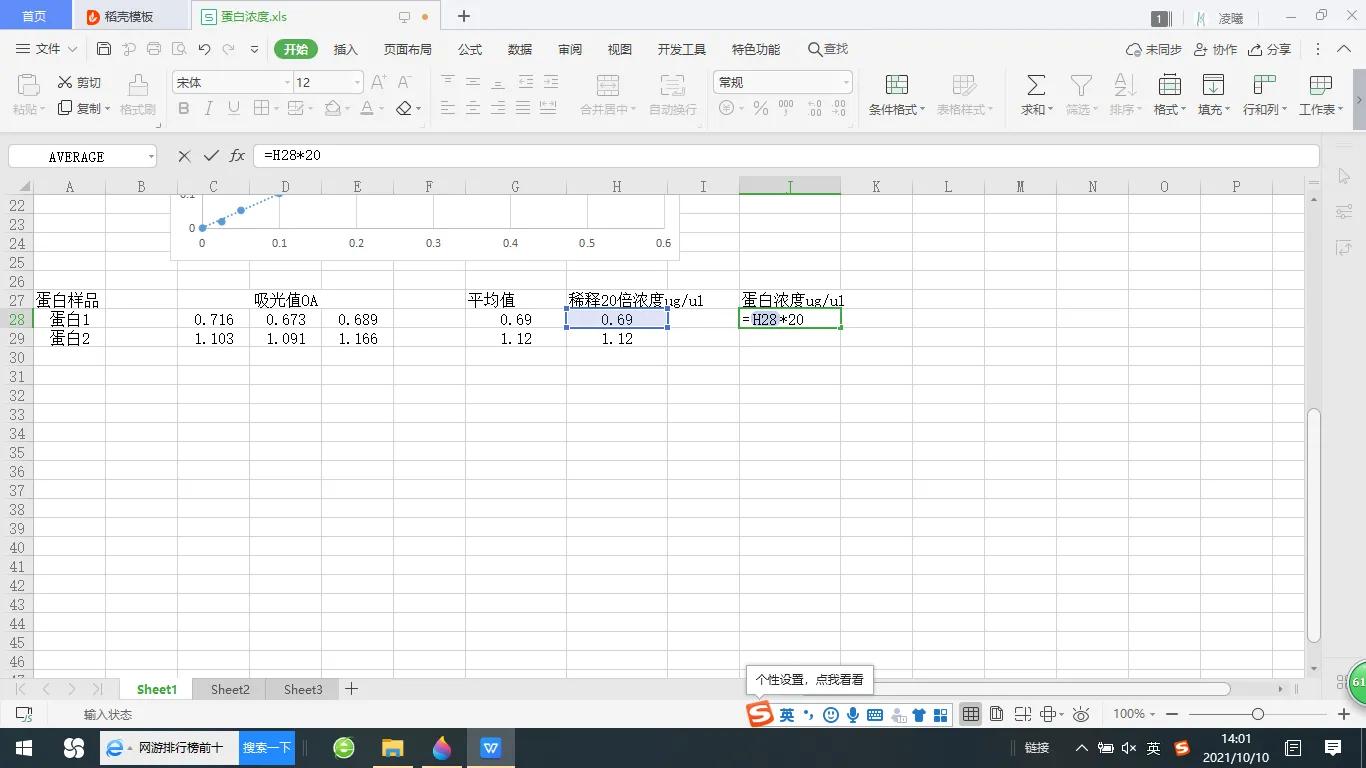The height and width of the screenshot is (768, 1366).
Task: Open the 文件 file menu
Action: 47,49
